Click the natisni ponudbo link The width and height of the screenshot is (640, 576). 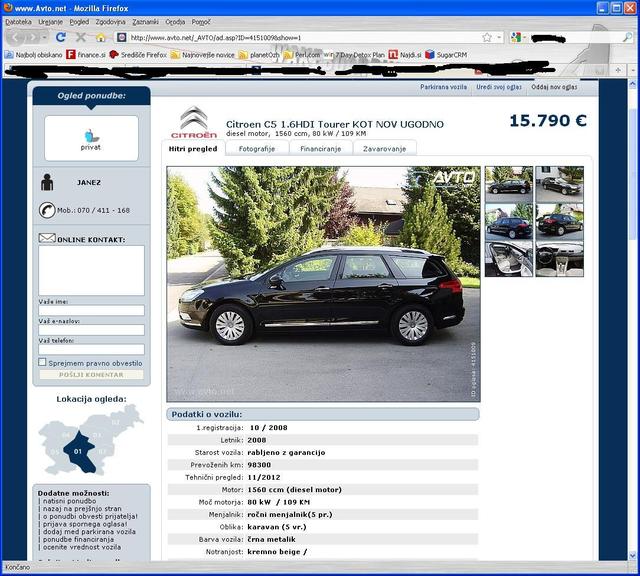tap(69, 501)
